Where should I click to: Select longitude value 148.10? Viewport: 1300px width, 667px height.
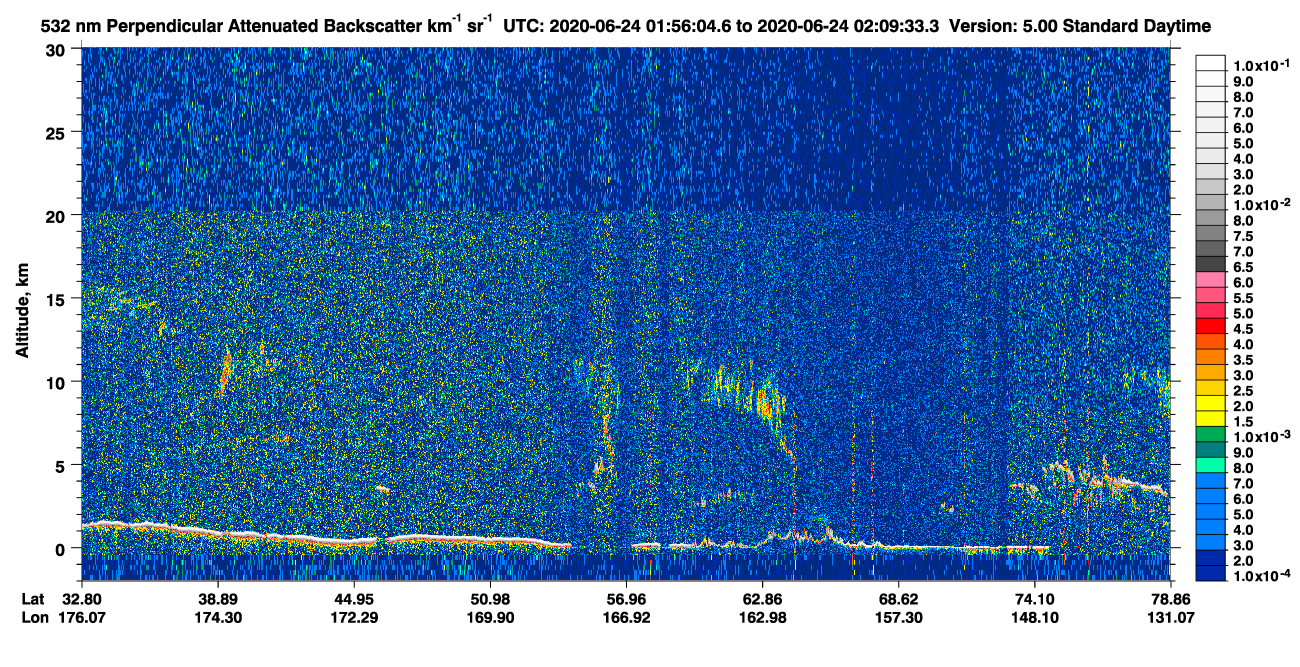pyautogui.click(x=1034, y=618)
